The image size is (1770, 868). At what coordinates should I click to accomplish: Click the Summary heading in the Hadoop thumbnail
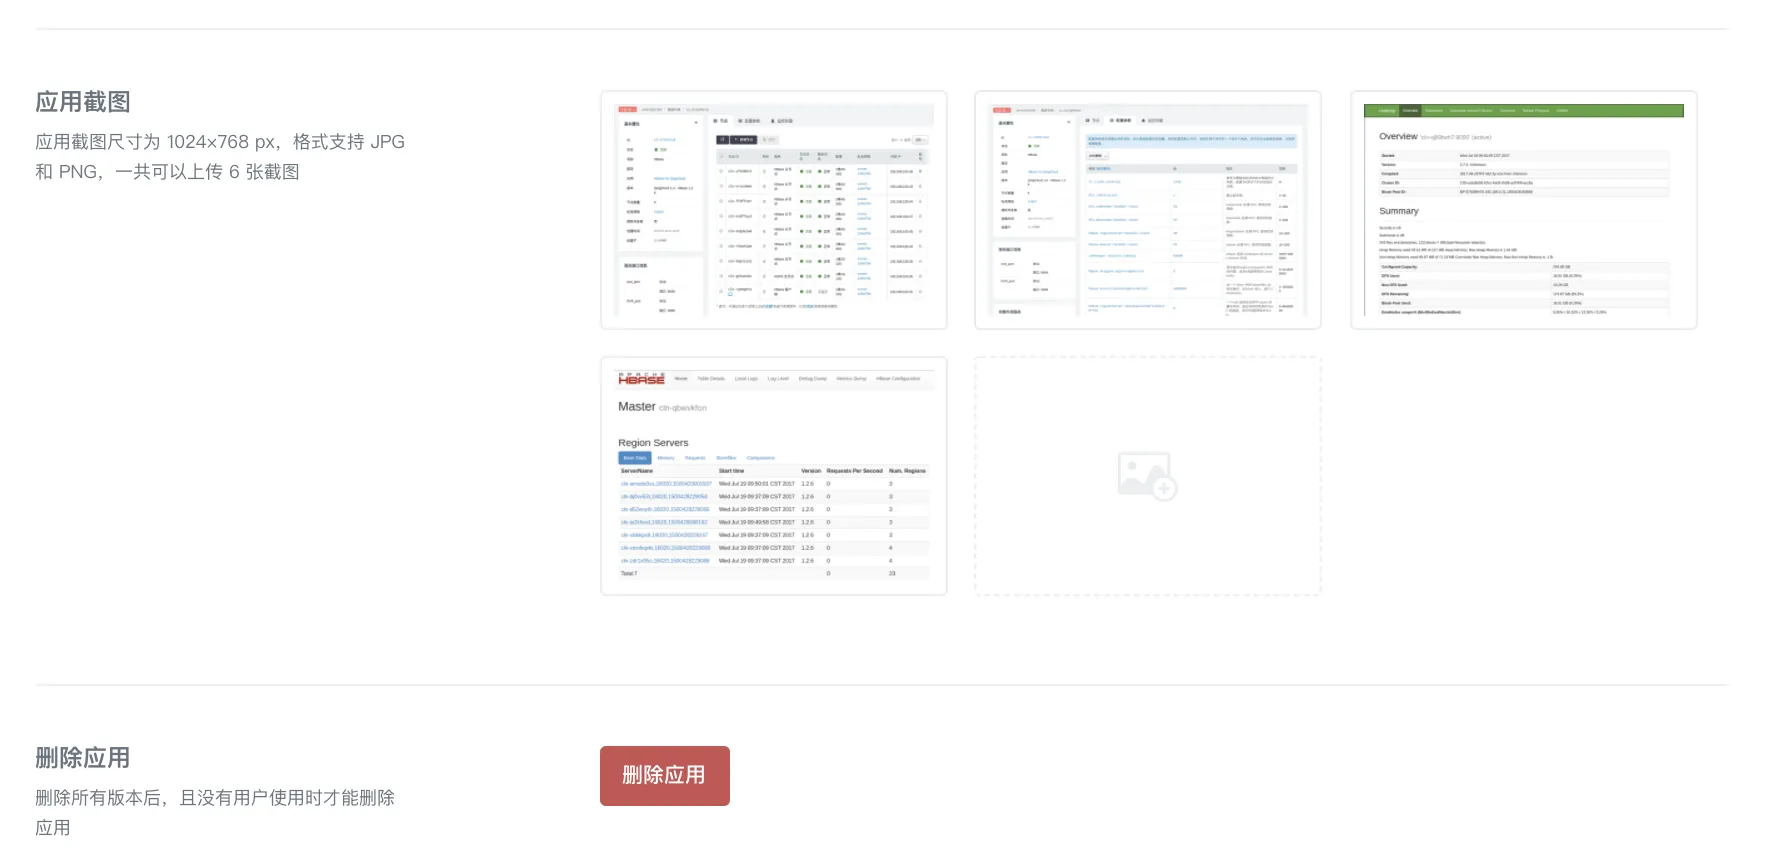(x=1399, y=211)
